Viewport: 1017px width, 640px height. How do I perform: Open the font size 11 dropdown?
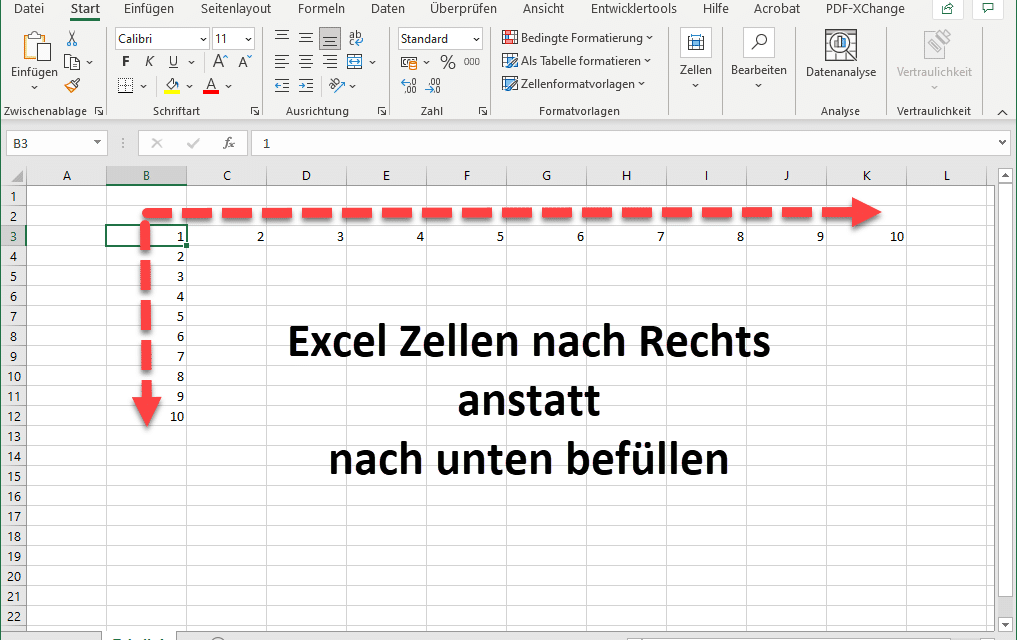coord(248,39)
